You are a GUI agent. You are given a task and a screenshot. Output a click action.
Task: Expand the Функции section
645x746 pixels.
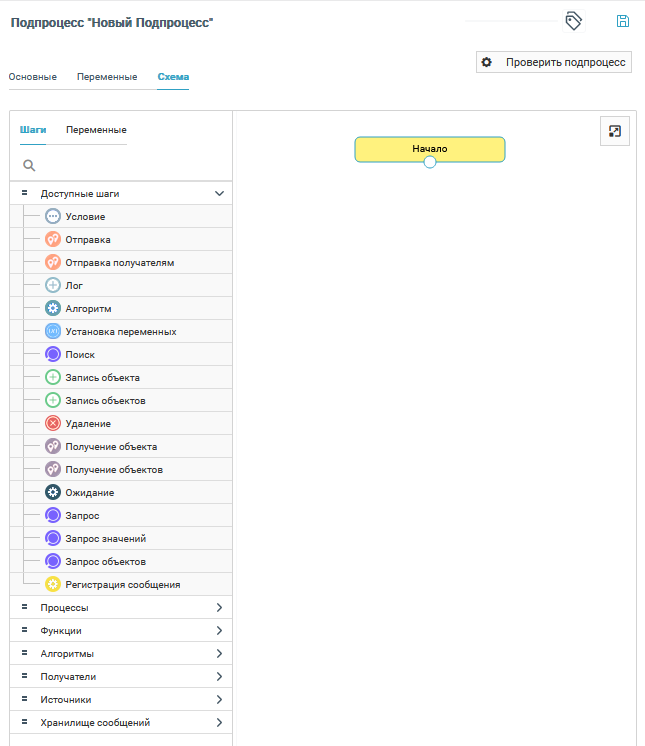pos(219,630)
